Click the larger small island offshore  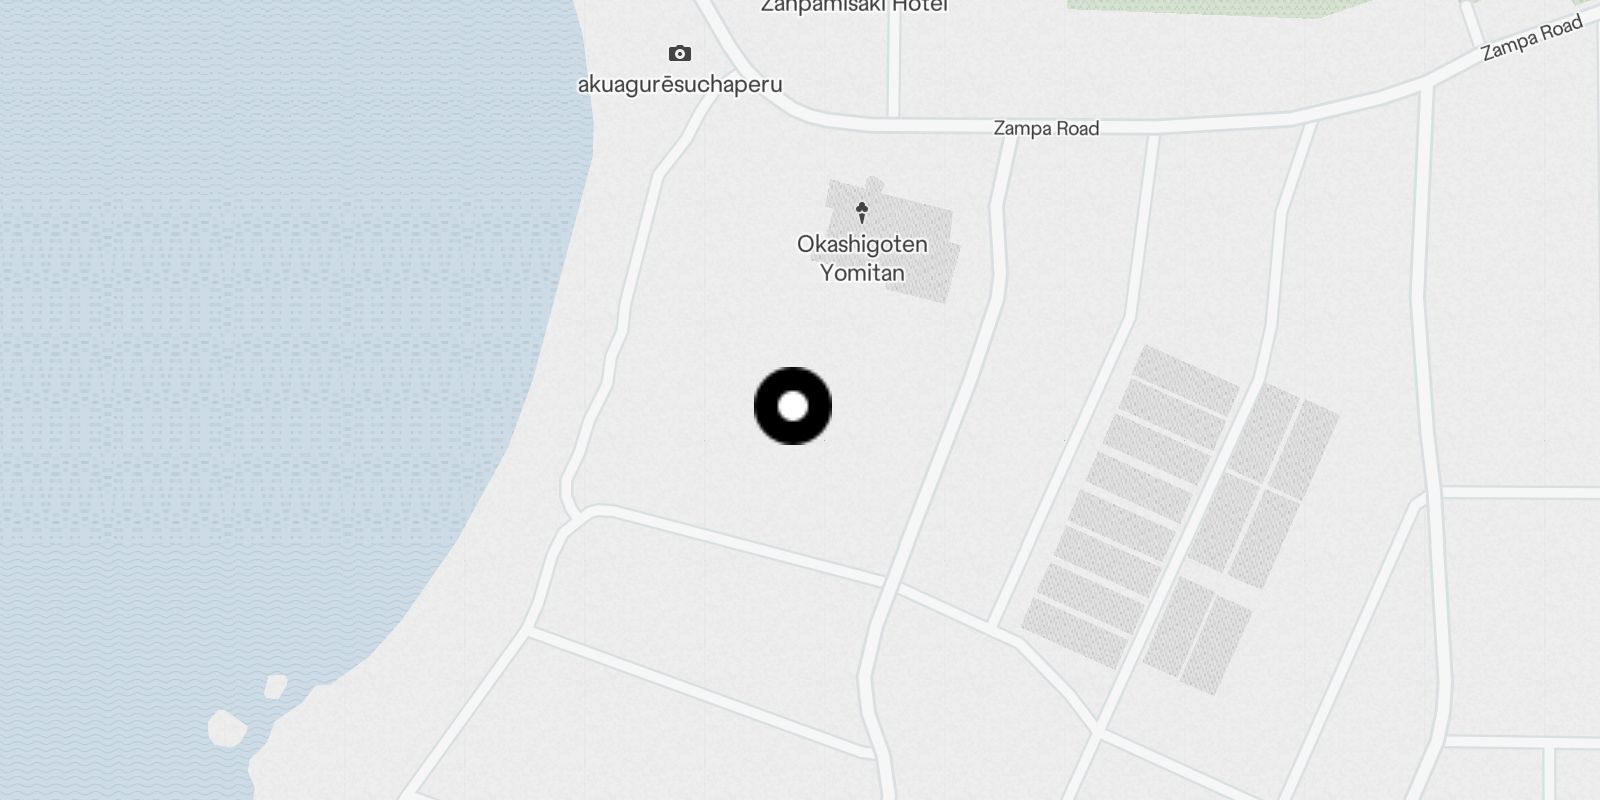(x=227, y=728)
